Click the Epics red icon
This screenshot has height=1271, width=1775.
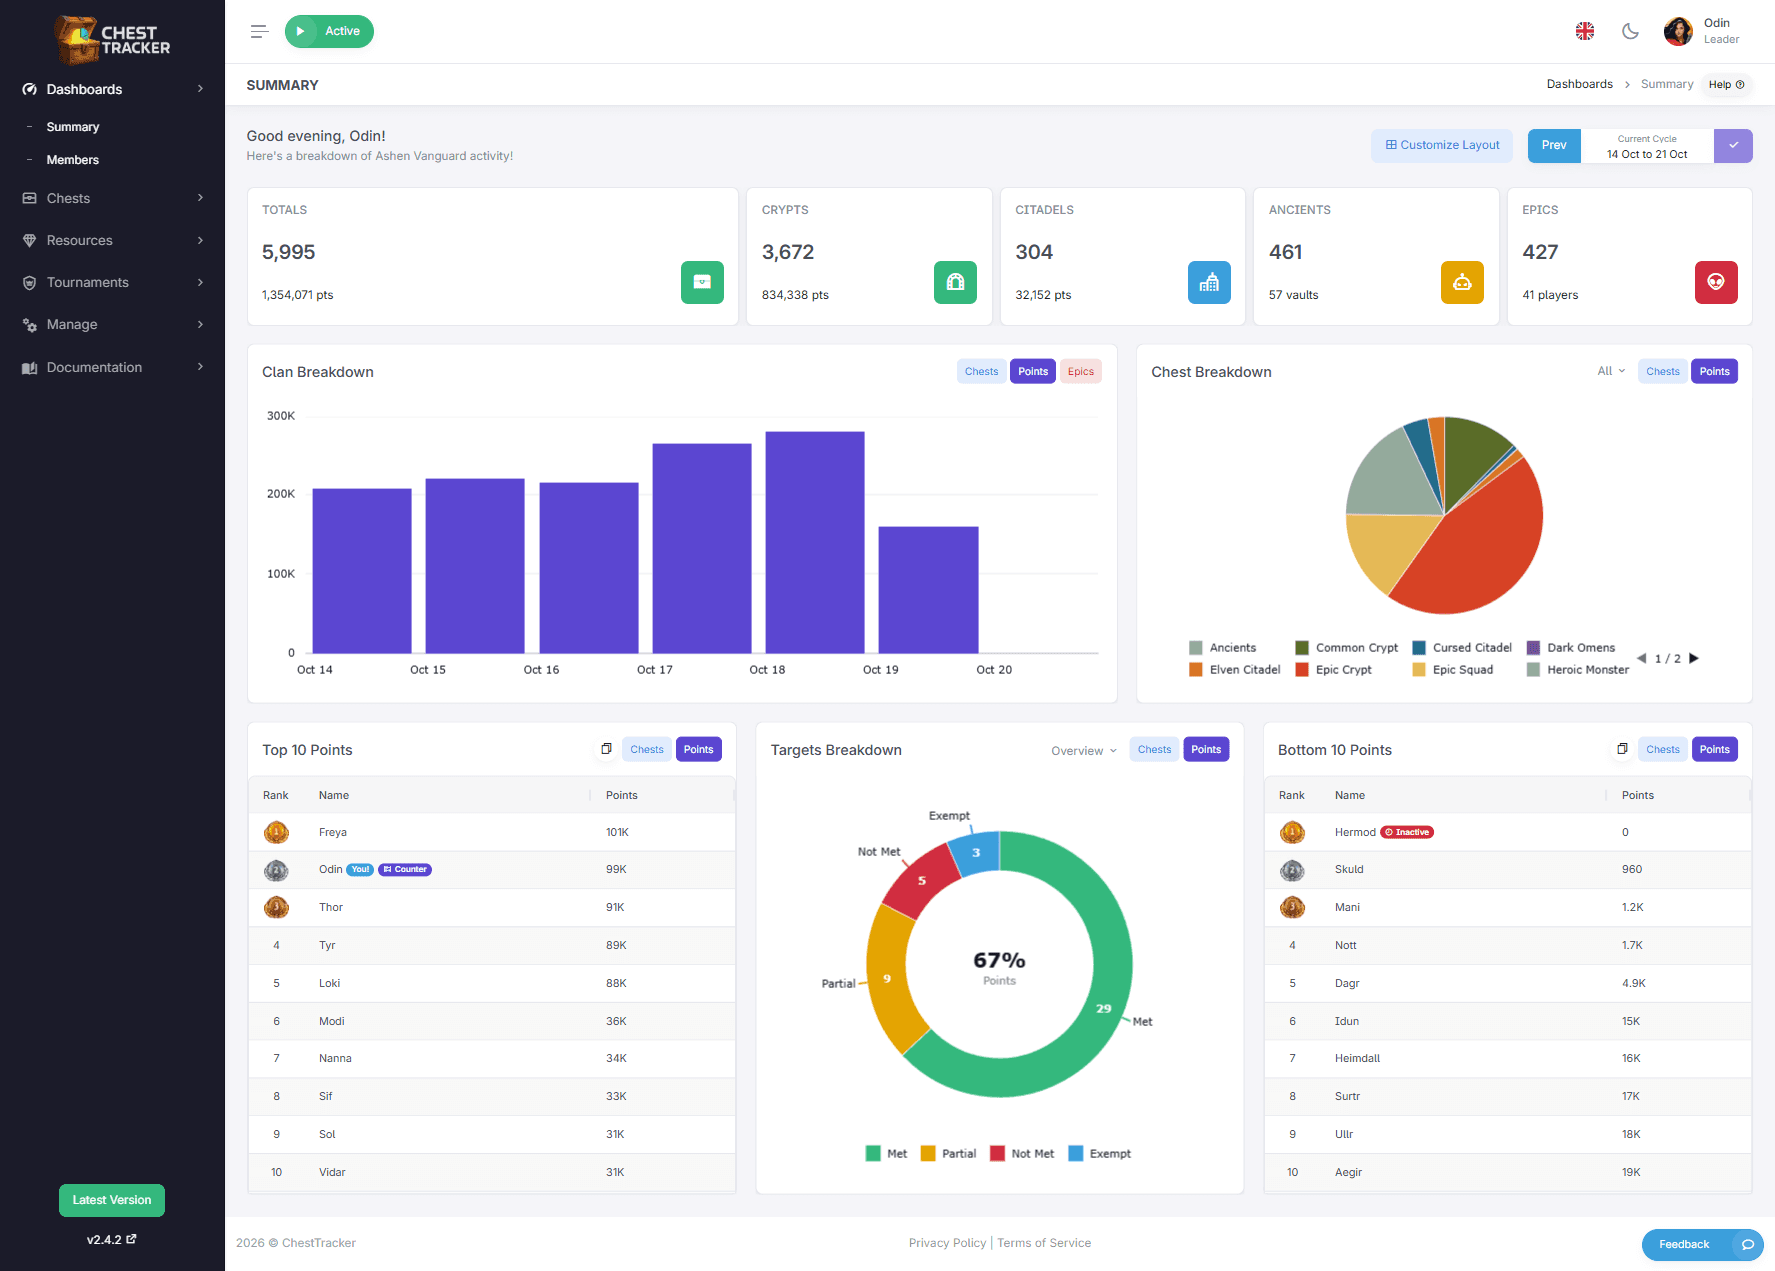coord(1716,282)
